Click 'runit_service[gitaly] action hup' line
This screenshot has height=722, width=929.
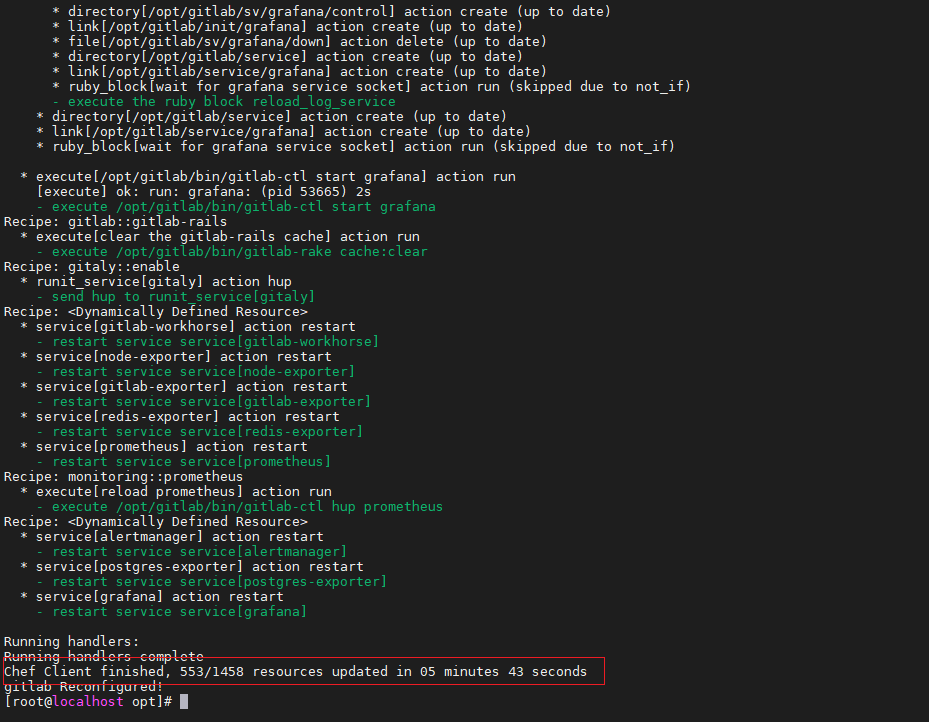pos(156,281)
